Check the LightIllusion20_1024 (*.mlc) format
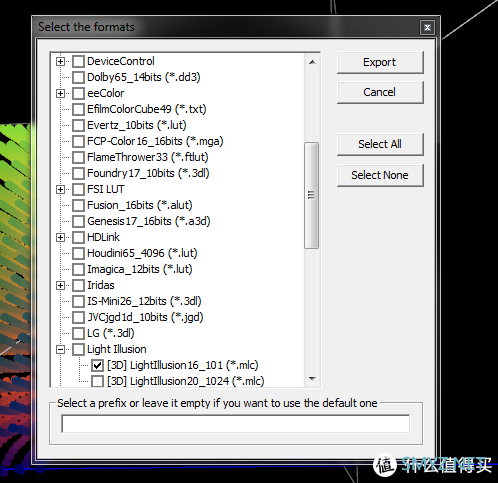 click(x=97, y=381)
